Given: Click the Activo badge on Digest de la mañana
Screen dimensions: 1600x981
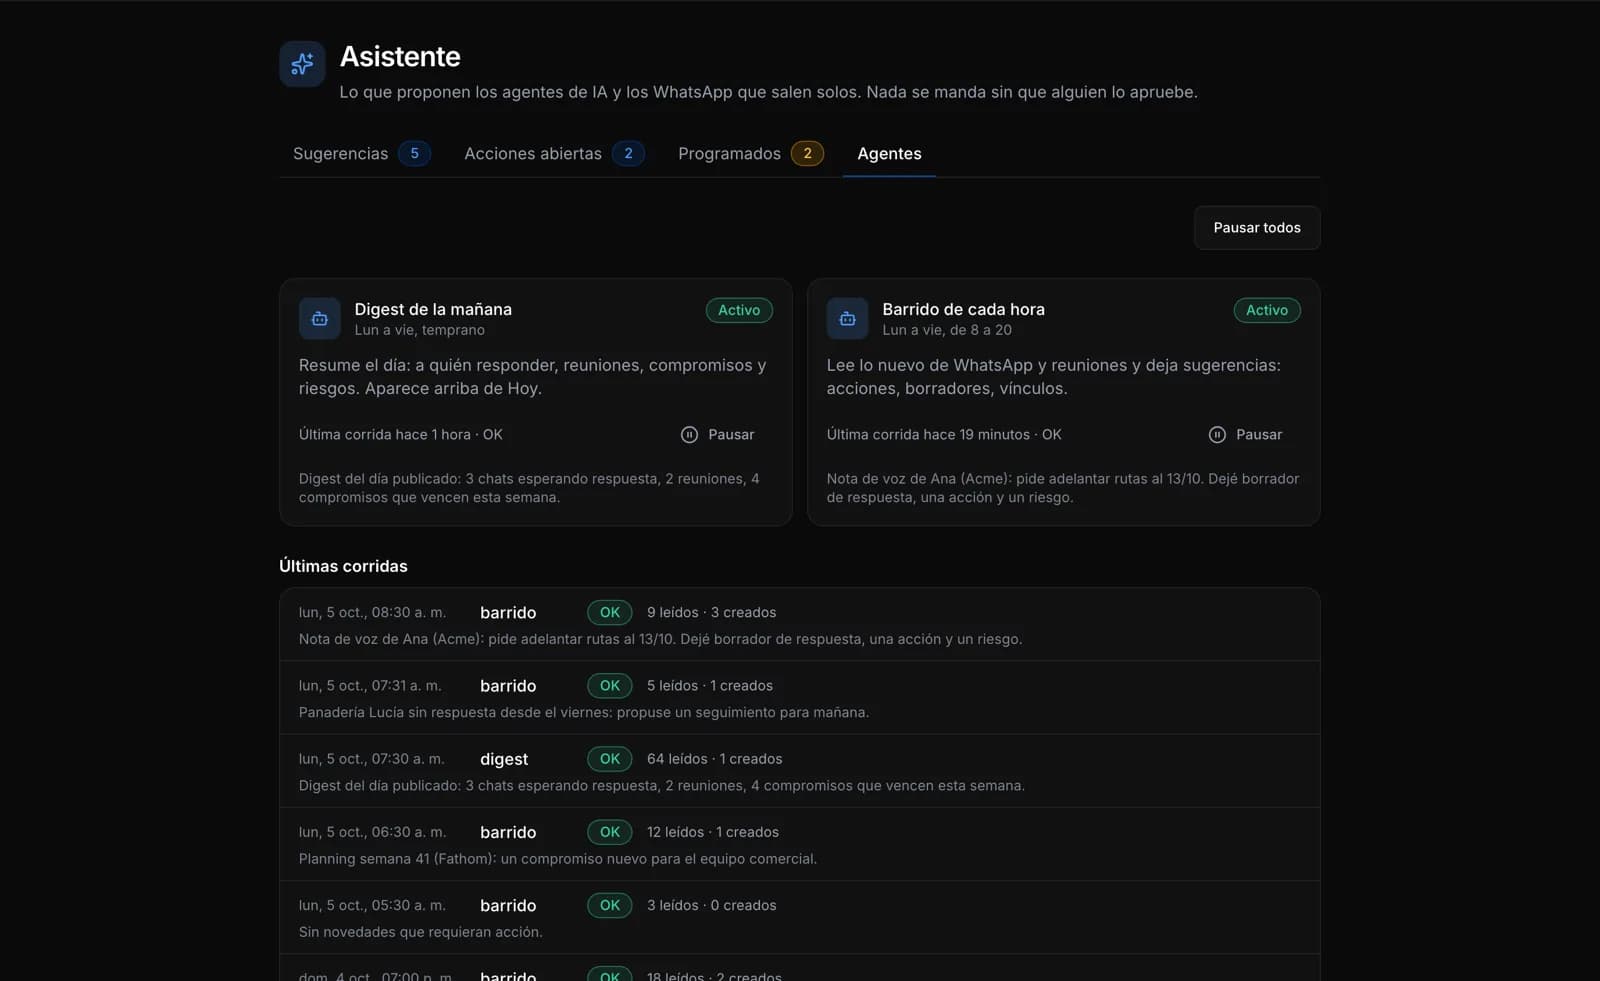Looking at the screenshot, I should click(x=739, y=310).
